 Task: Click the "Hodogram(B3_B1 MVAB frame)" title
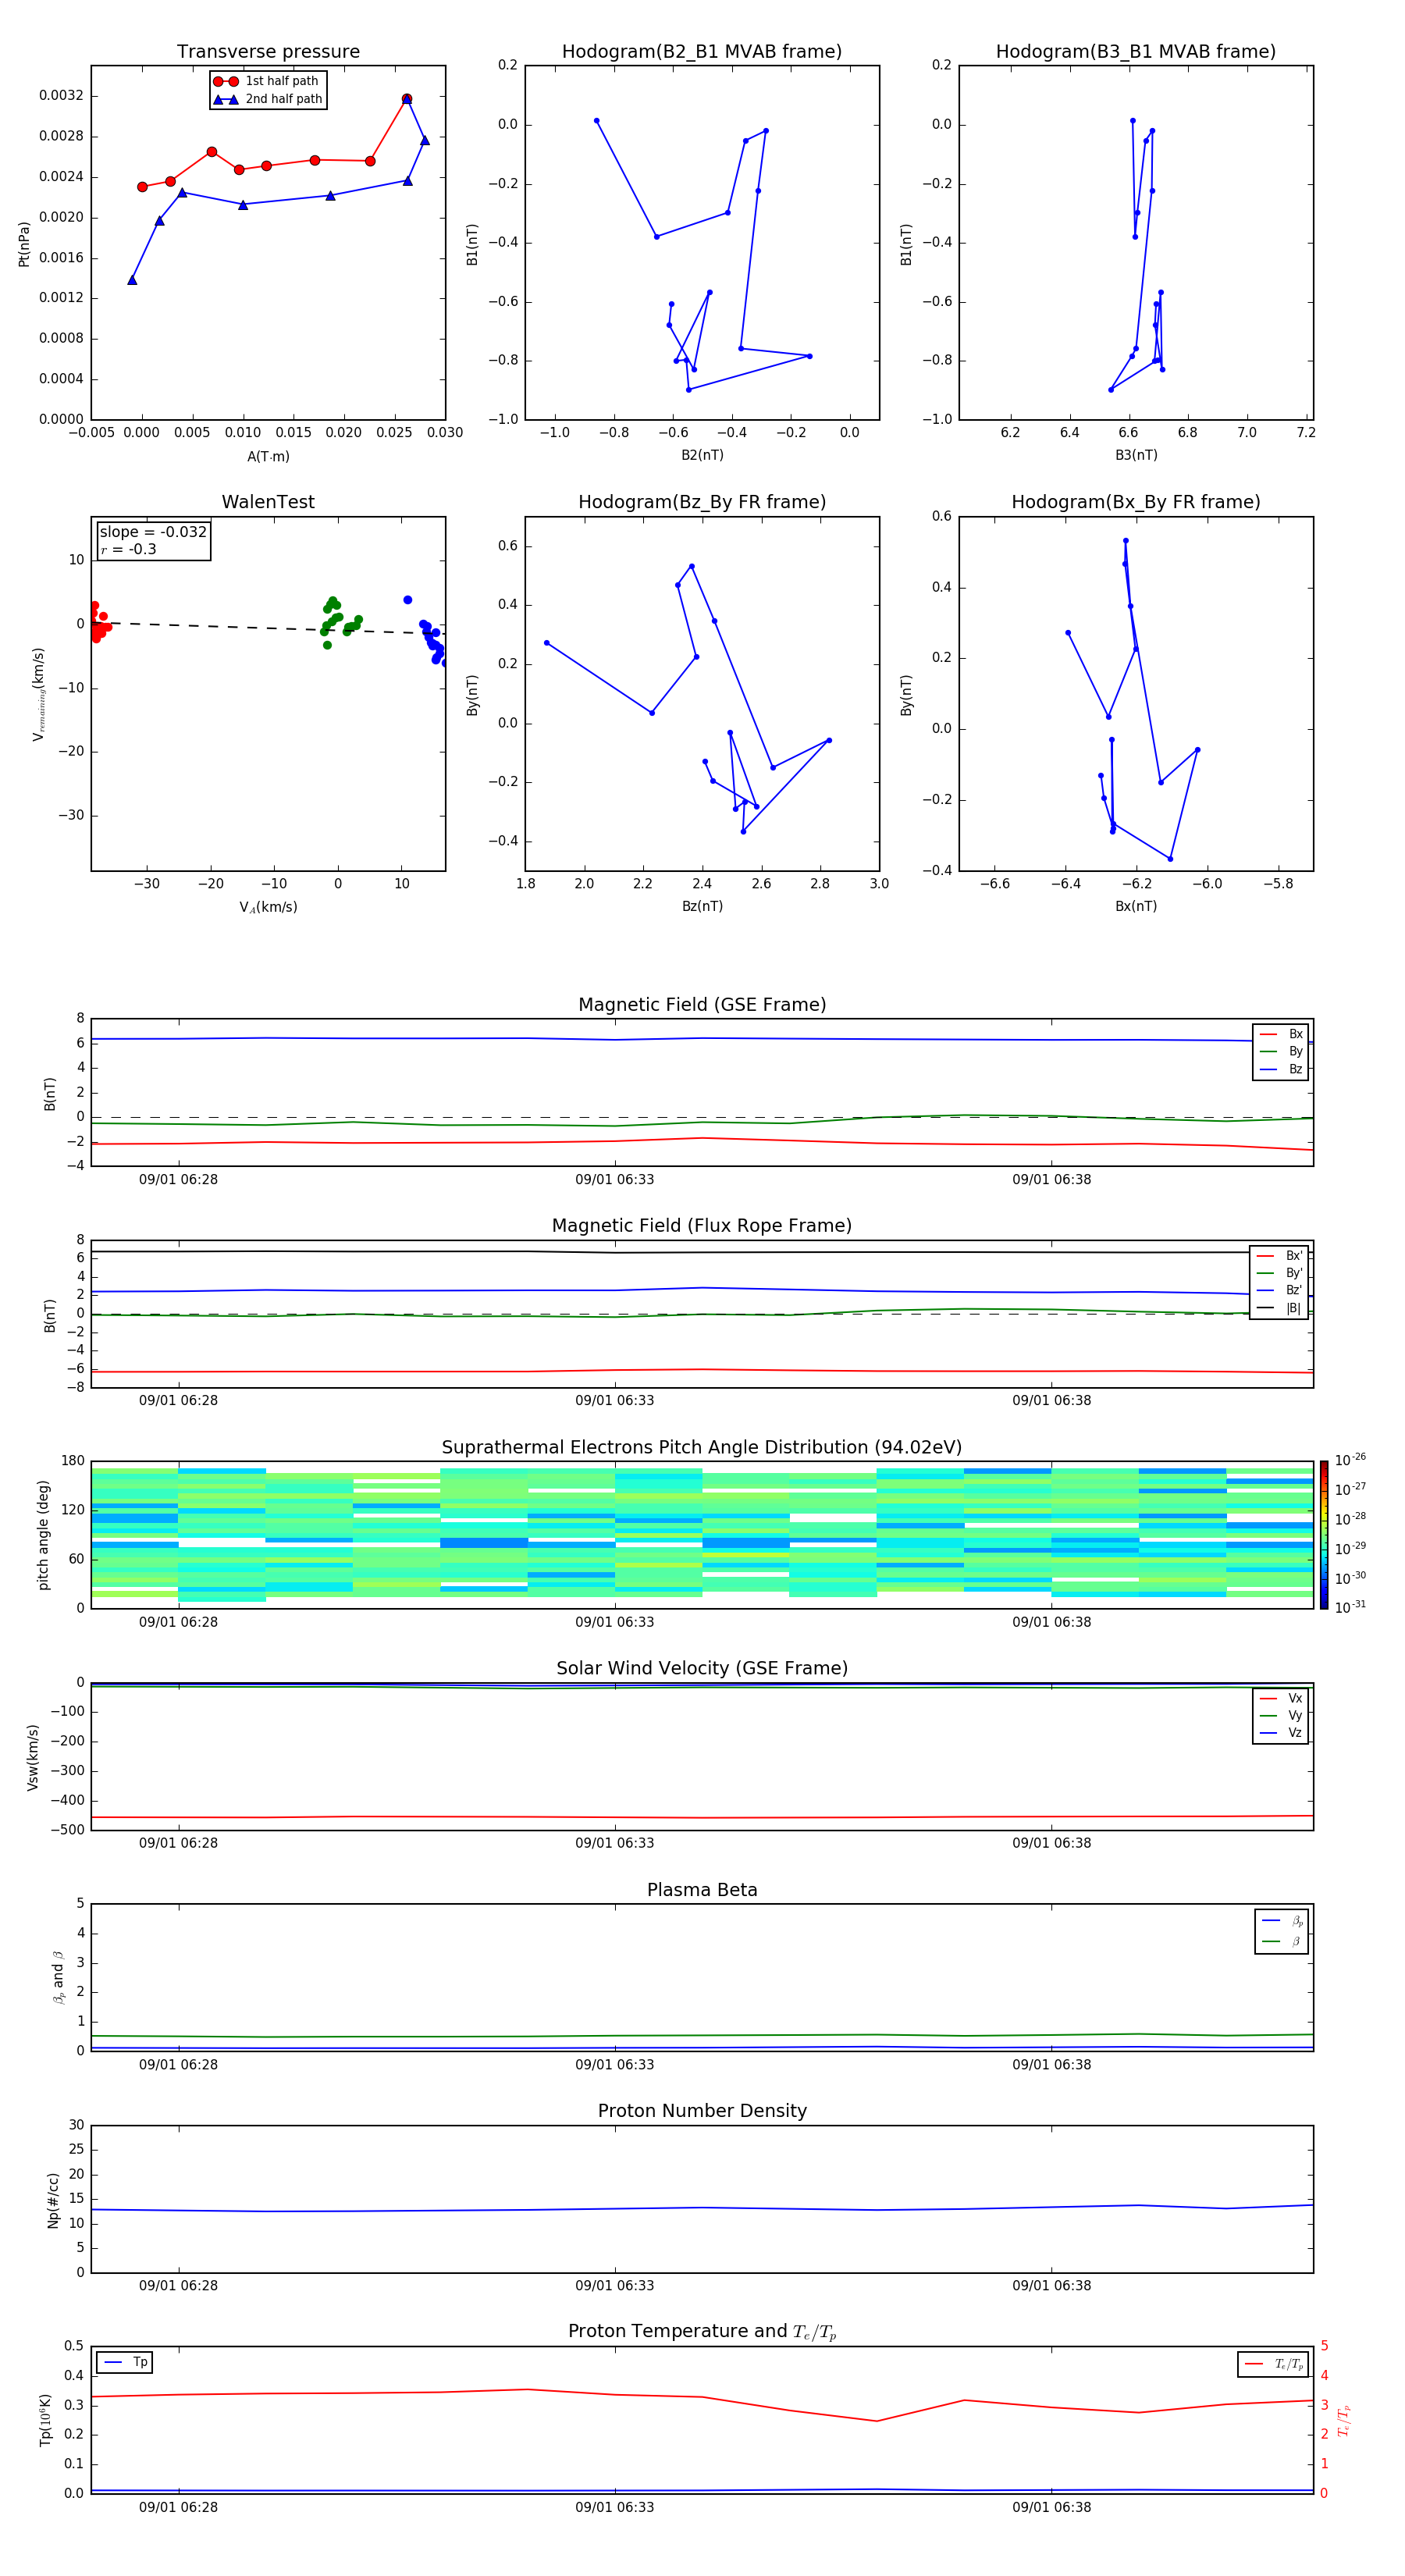(x=1135, y=52)
